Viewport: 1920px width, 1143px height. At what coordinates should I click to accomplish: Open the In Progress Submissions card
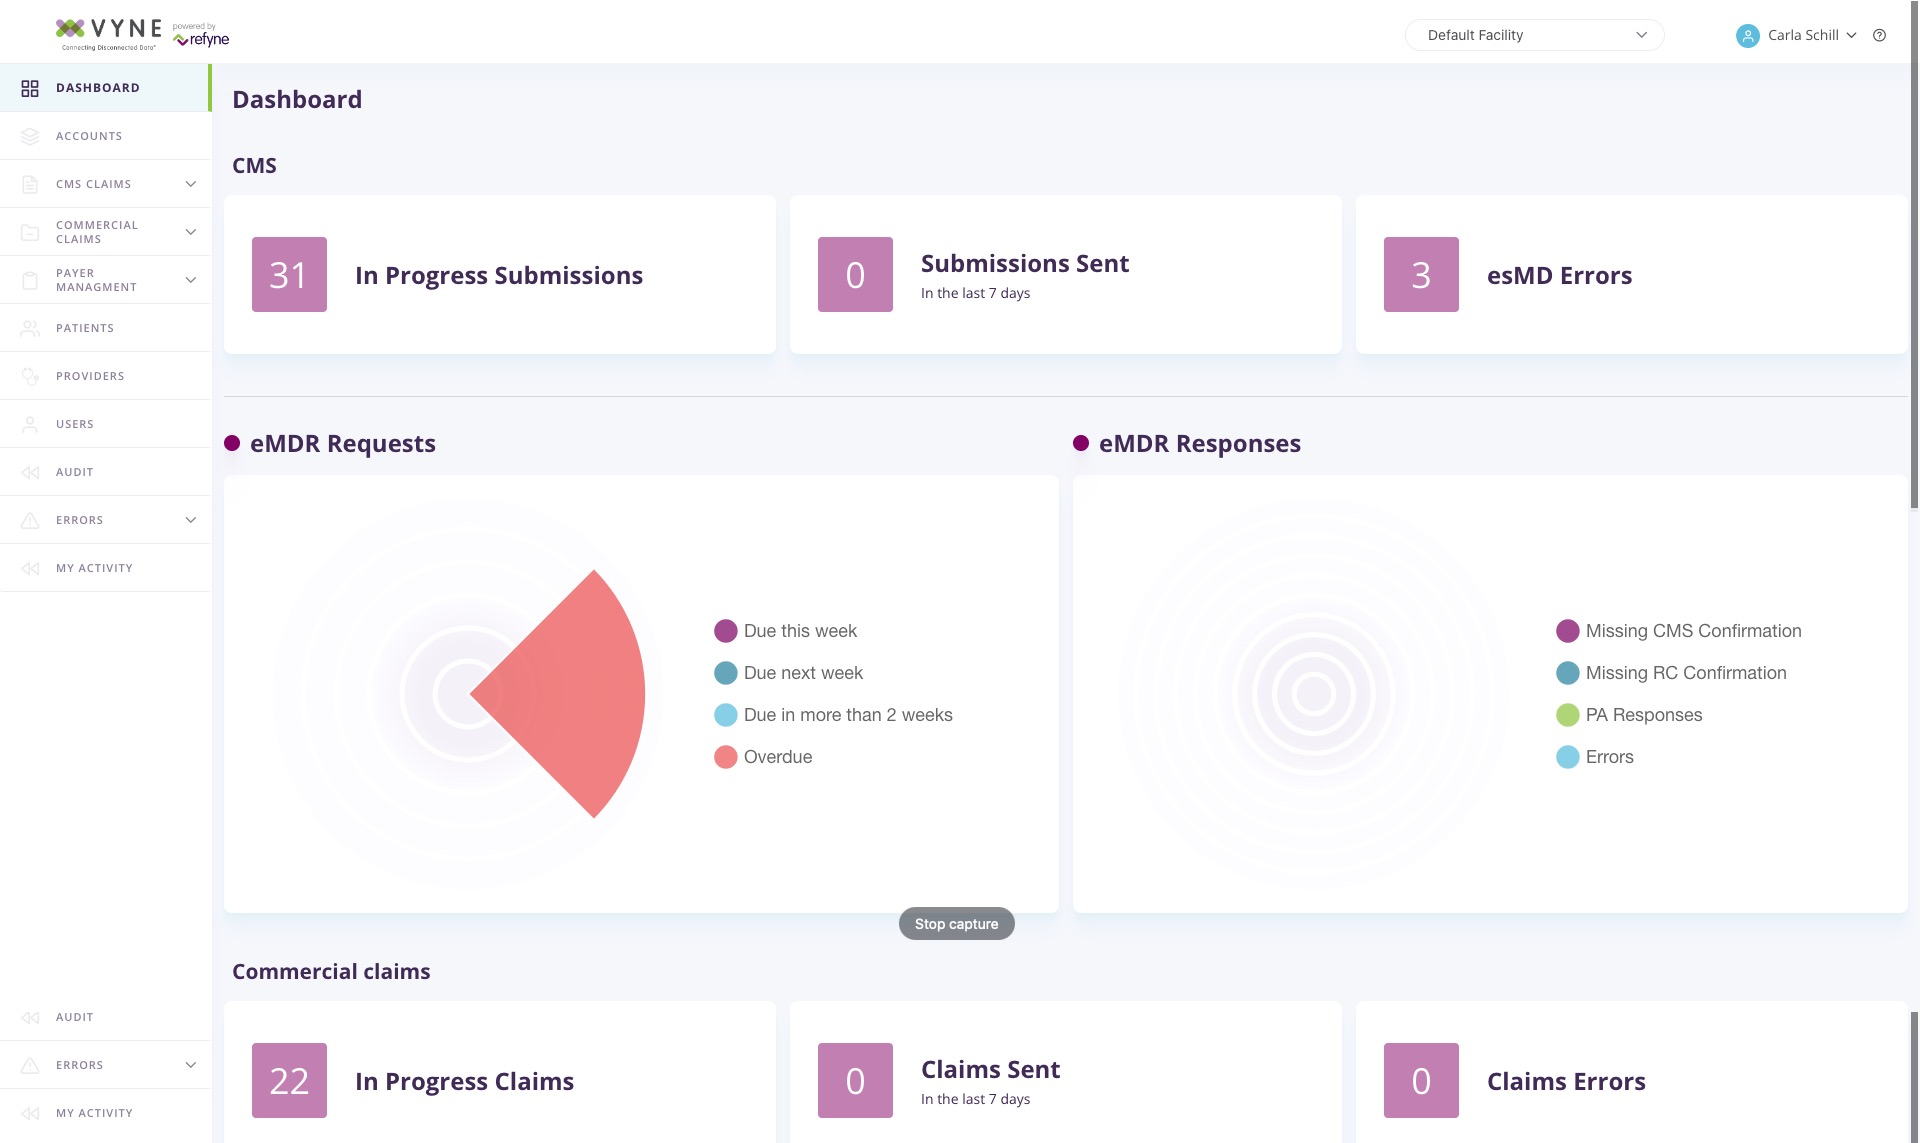point(499,275)
